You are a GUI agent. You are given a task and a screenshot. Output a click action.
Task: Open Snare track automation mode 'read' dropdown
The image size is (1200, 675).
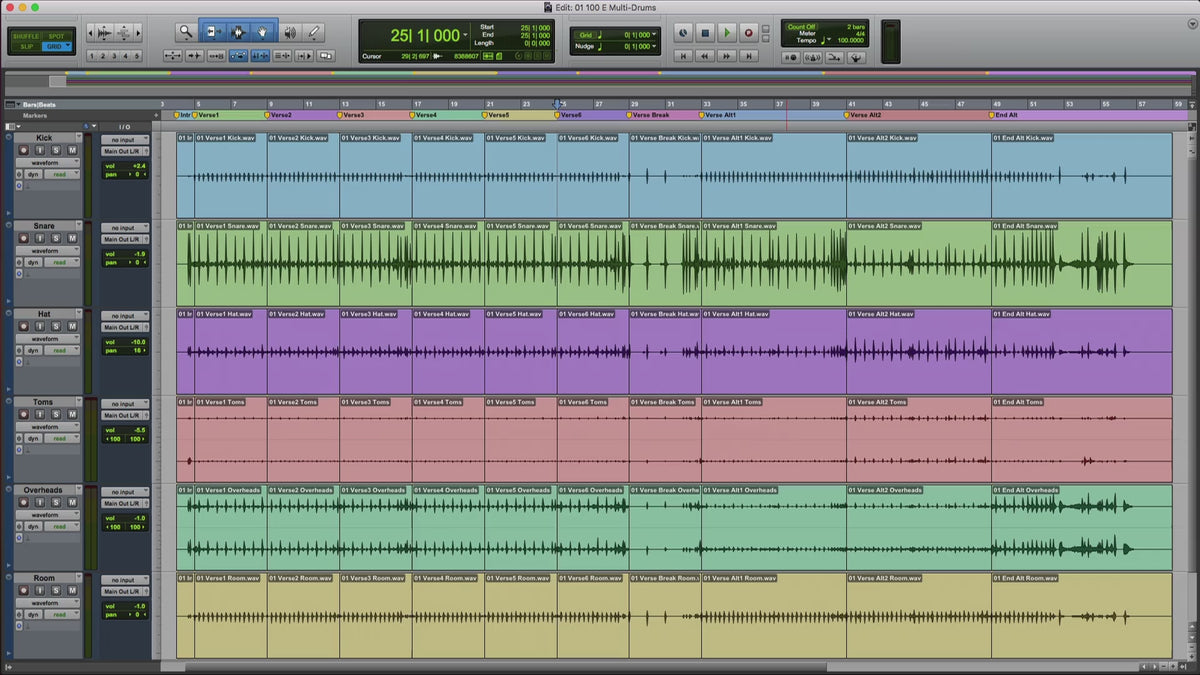62,262
